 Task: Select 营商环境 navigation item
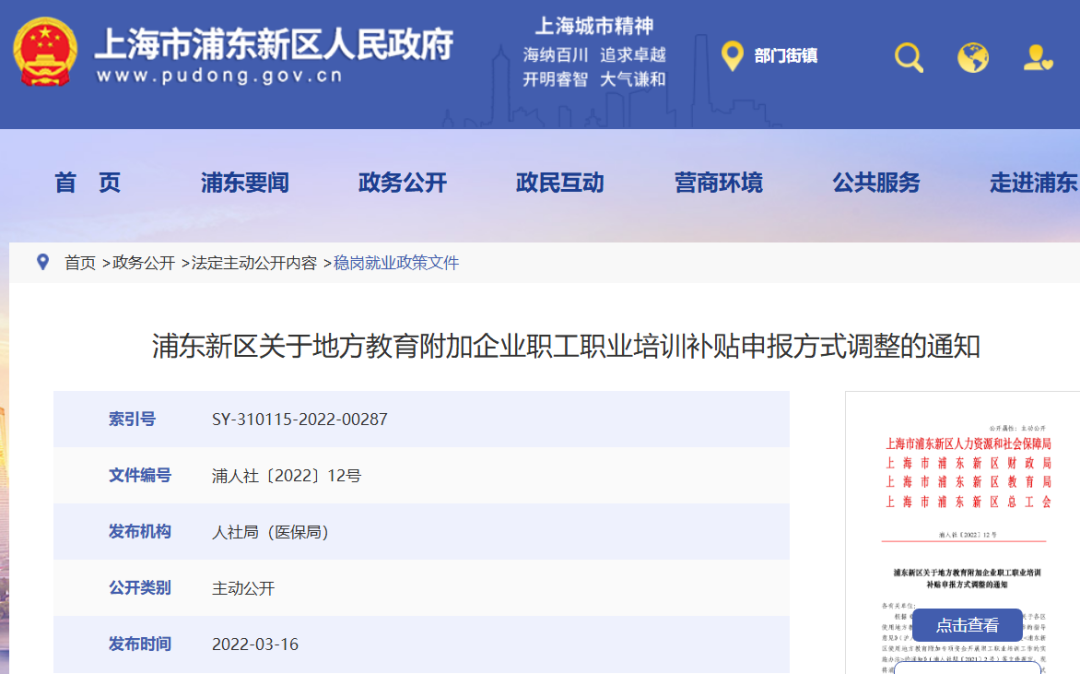[x=718, y=182]
